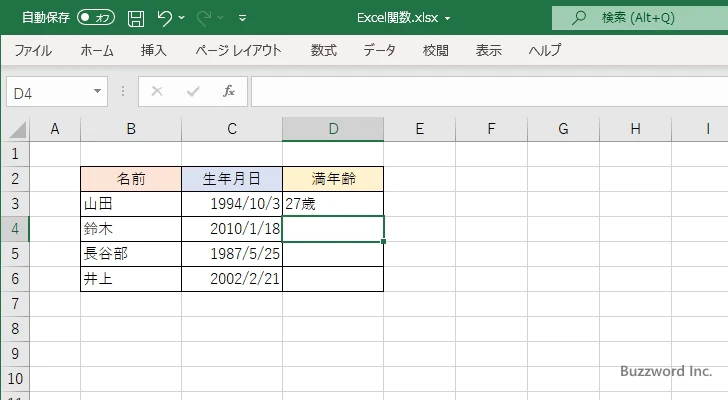728x400 pixels.
Task: Select the cell containing 山田
Action: point(131,204)
